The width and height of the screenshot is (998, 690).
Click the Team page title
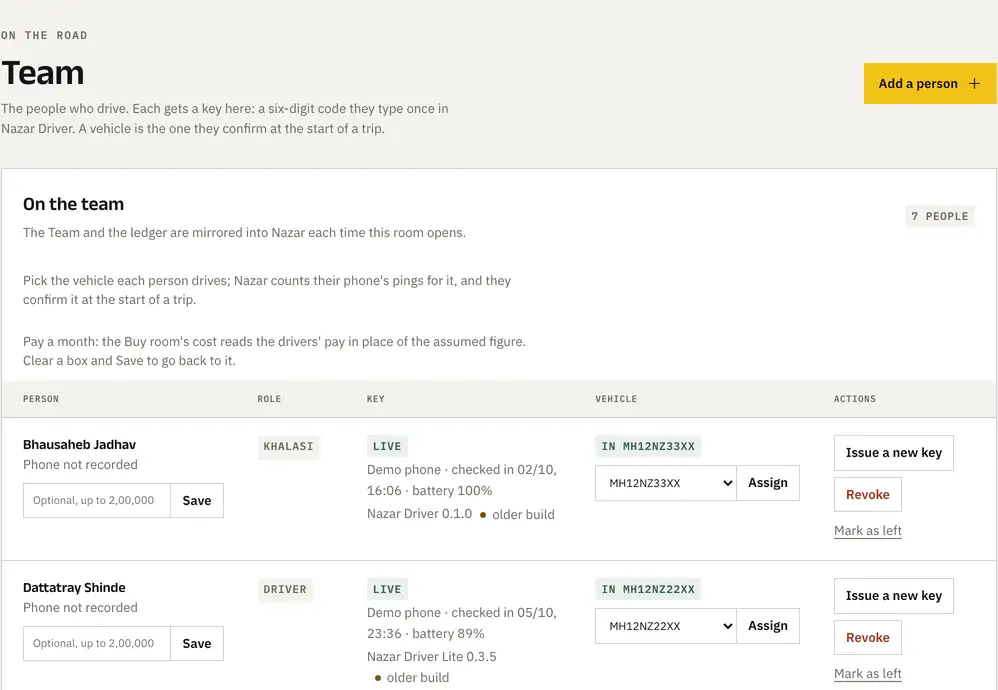click(x=43, y=73)
